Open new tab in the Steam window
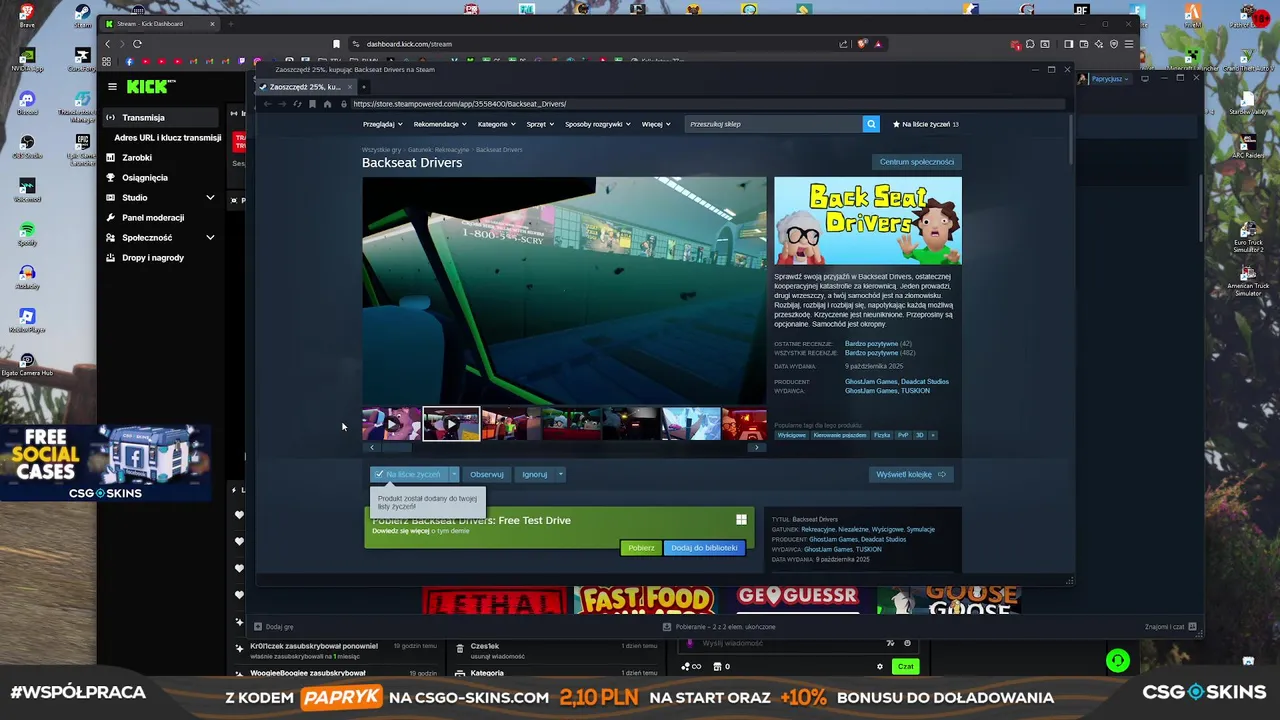Viewport: 1280px width, 720px height. coord(362,87)
